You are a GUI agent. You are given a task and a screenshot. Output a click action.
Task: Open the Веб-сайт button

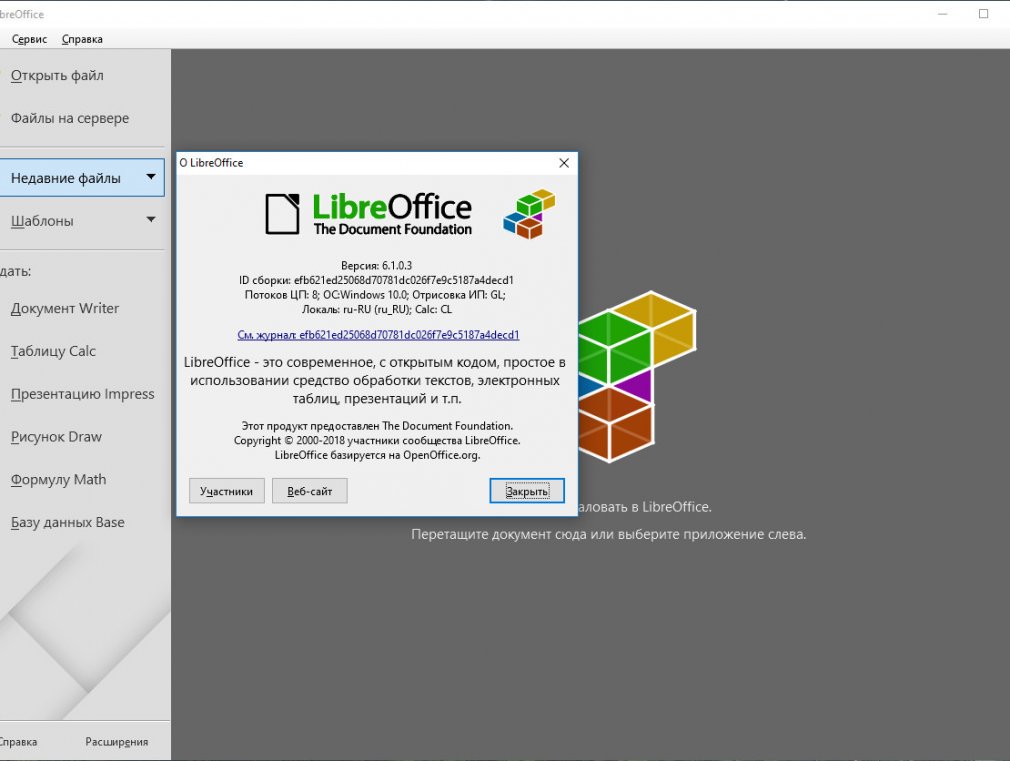(309, 491)
